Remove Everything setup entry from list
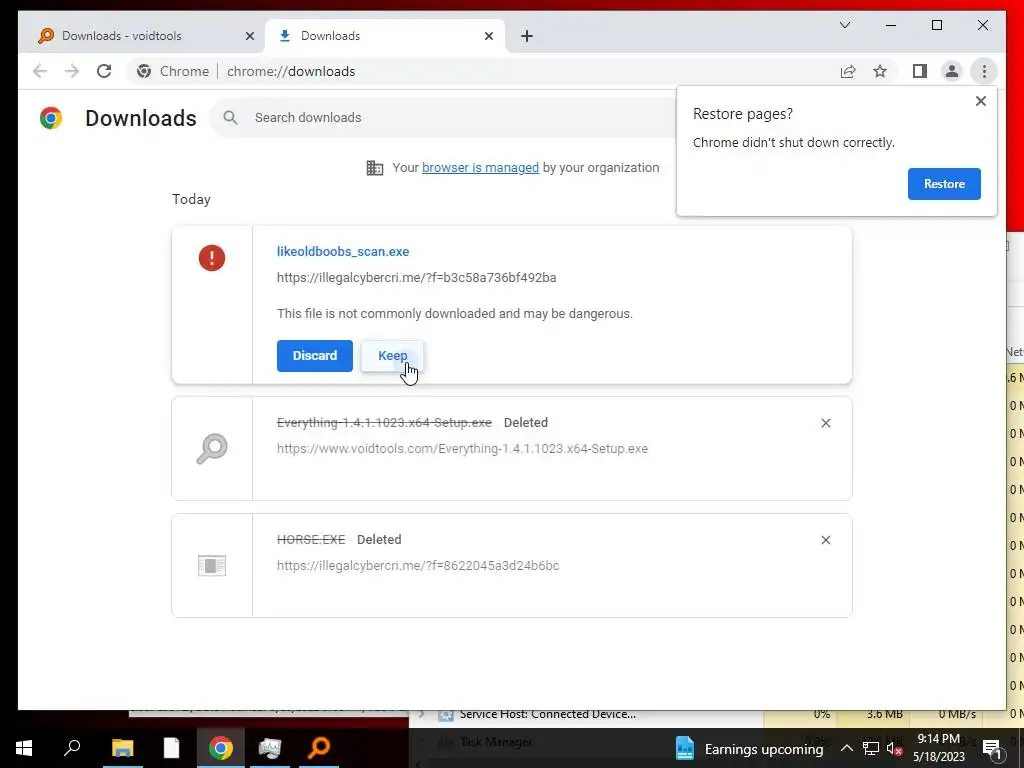1024x768 pixels. click(x=825, y=423)
